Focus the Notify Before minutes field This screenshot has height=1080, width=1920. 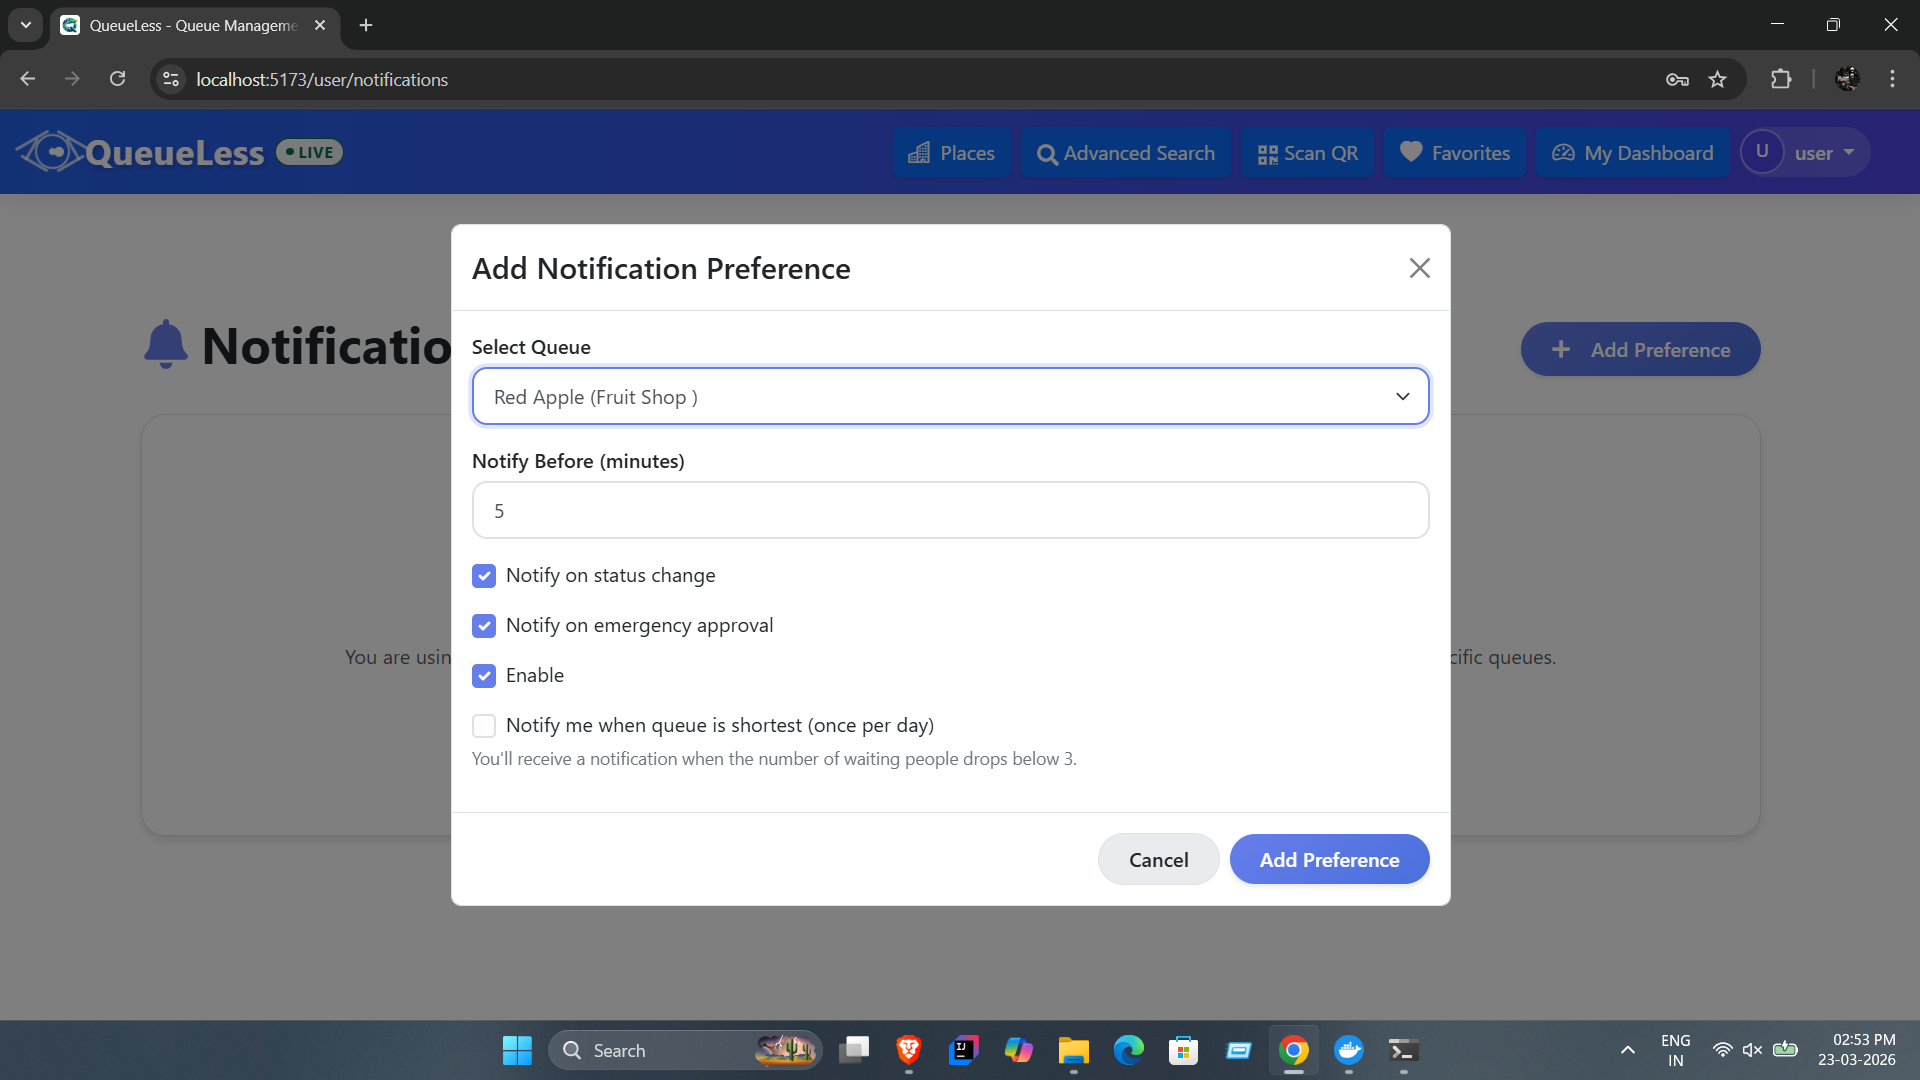click(x=950, y=510)
